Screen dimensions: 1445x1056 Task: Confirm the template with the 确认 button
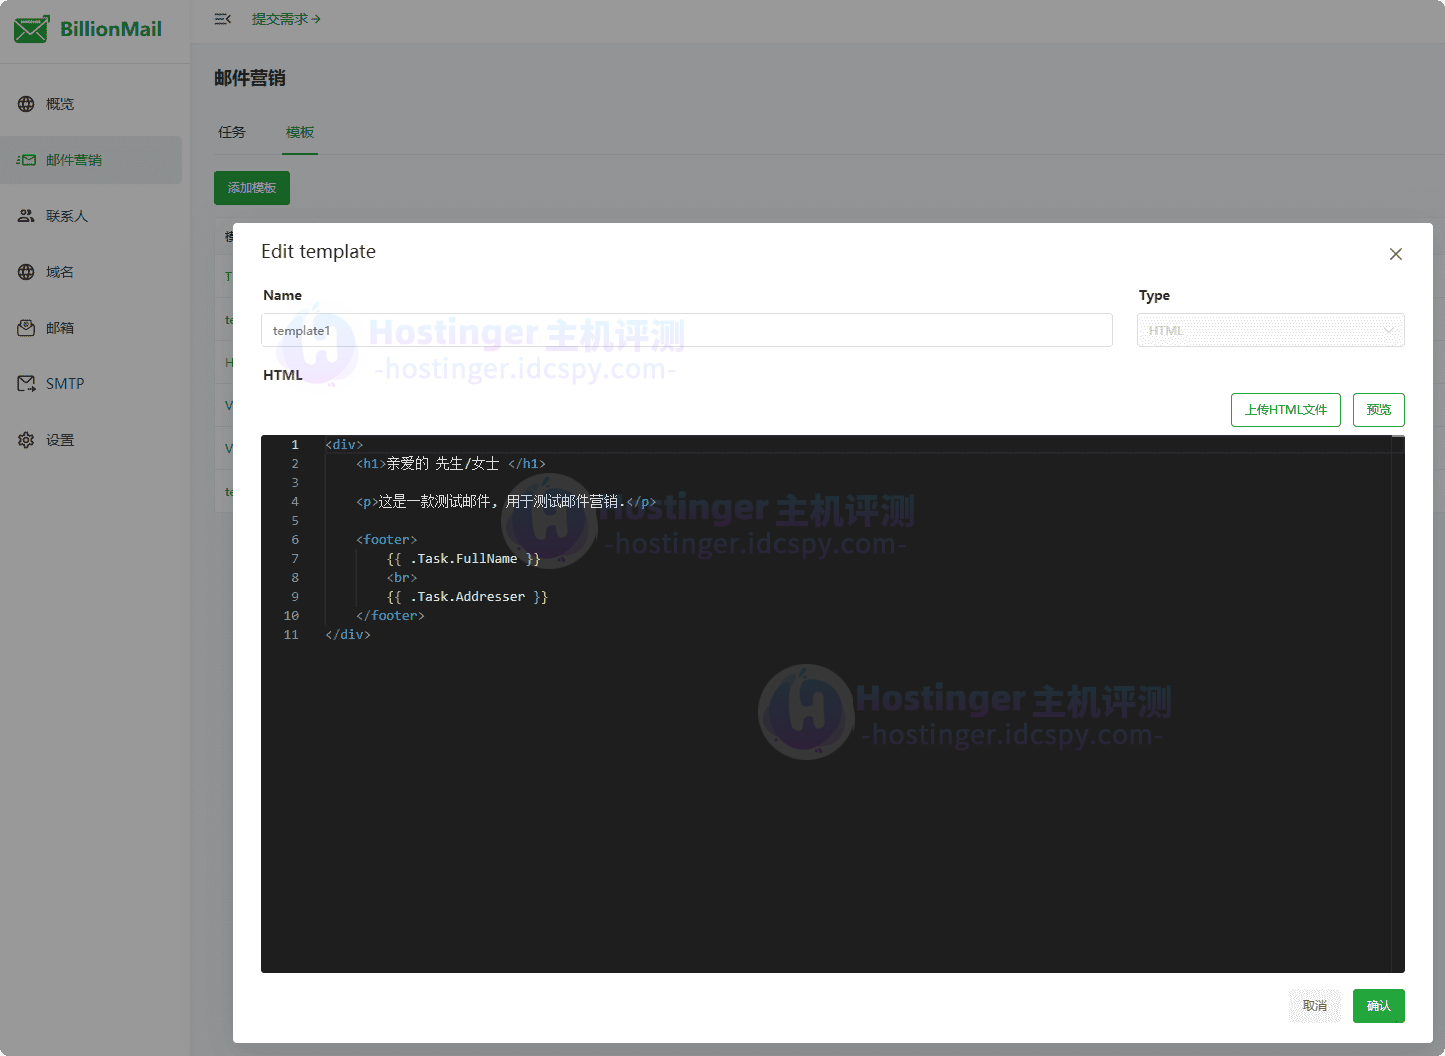(1378, 1006)
